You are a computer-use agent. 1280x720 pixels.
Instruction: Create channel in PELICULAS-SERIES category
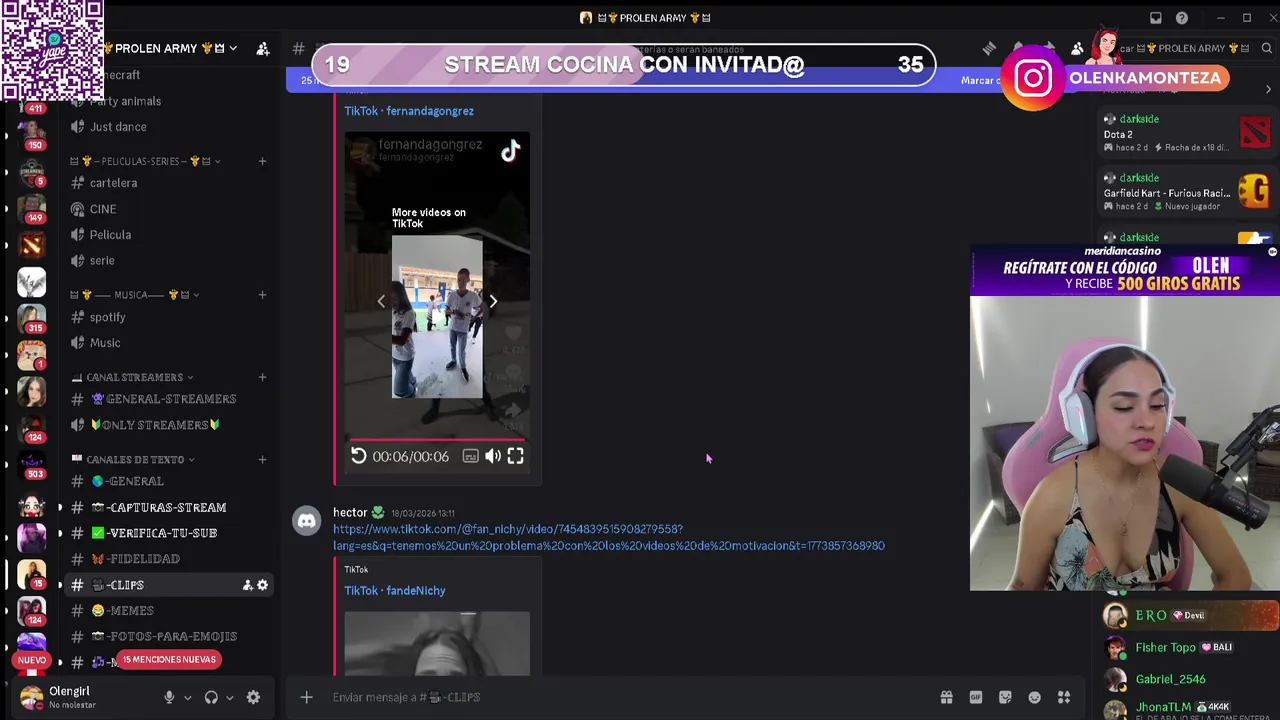point(262,161)
